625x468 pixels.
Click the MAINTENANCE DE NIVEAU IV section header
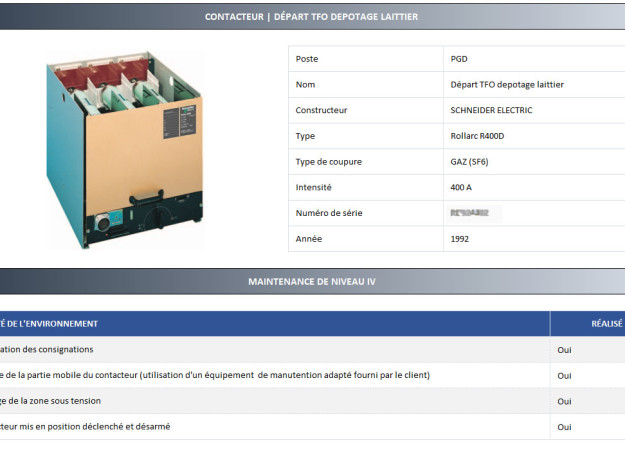[311, 282]
